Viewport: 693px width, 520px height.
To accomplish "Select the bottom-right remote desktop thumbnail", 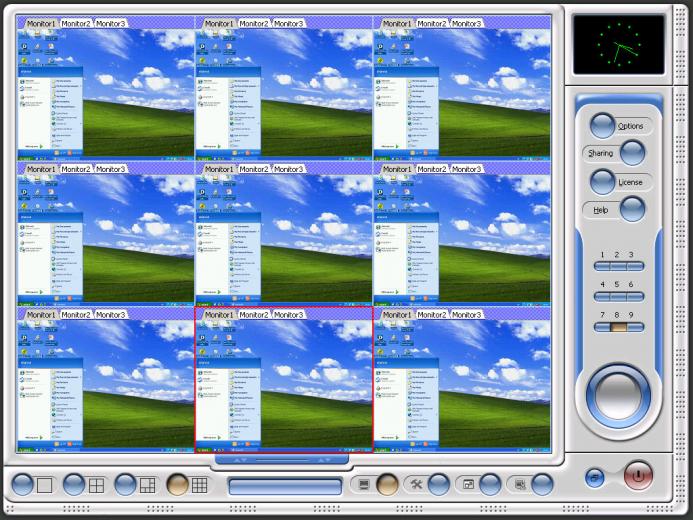I will point(462,386).
